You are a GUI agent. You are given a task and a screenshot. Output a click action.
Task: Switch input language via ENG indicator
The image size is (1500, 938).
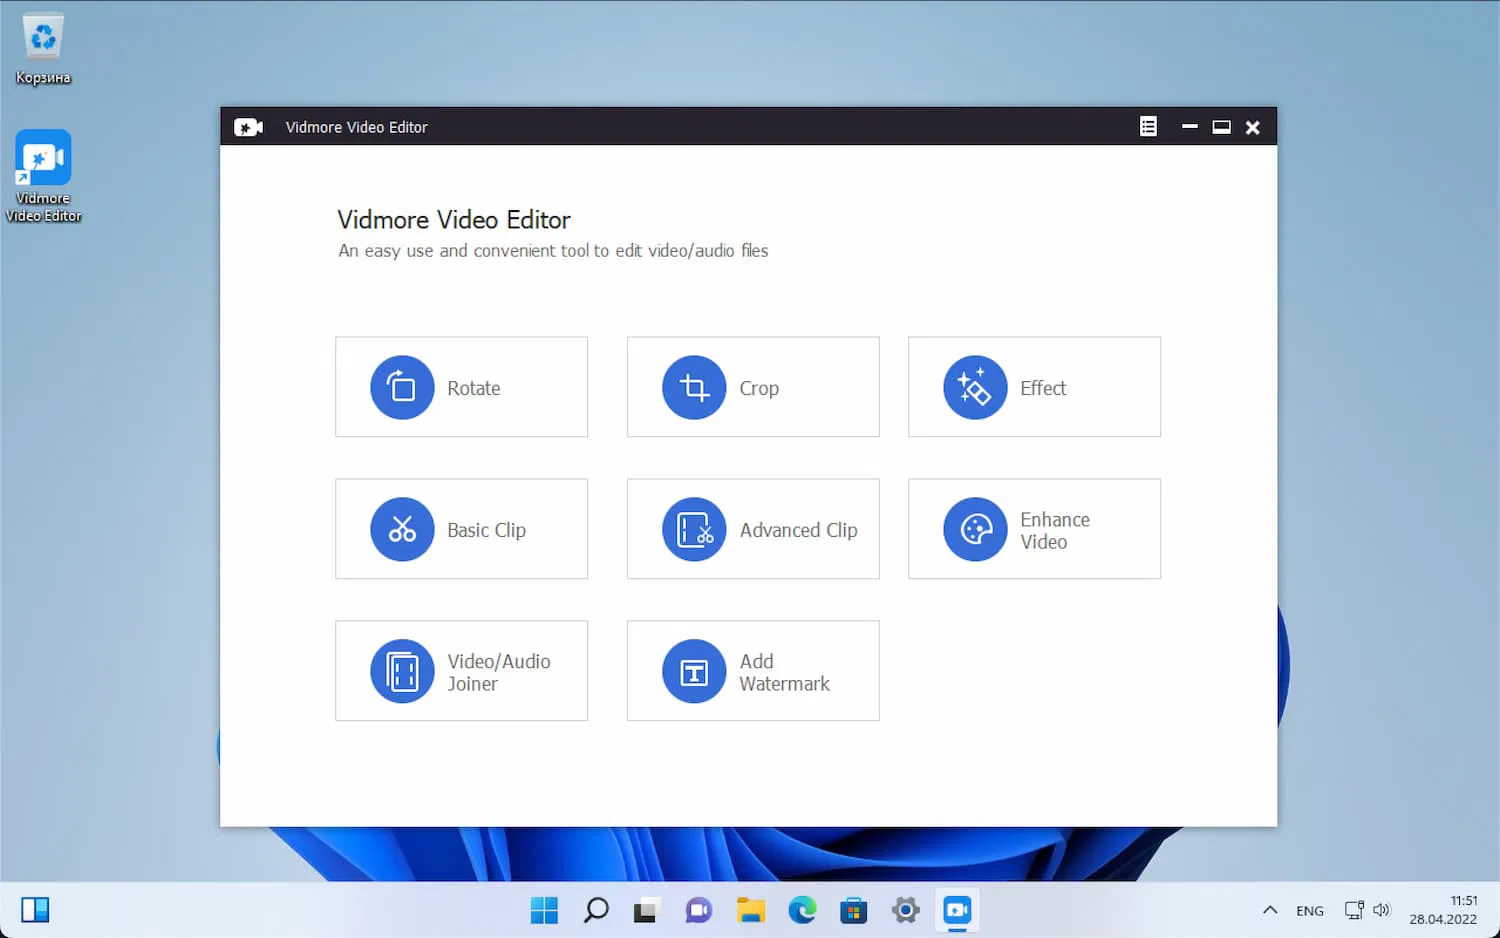[x=1310, y=911]
